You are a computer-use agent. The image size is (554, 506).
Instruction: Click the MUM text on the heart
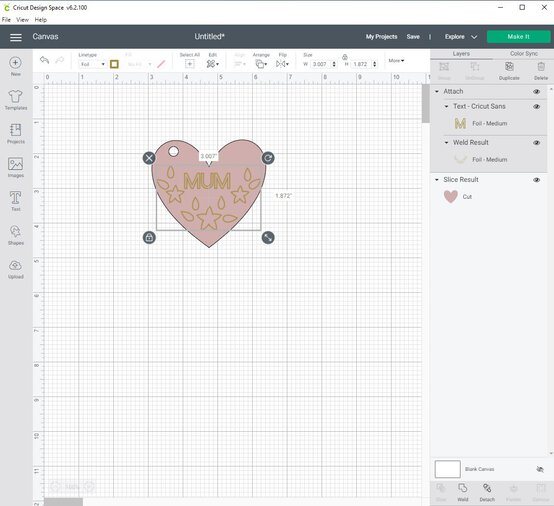pos(207,181)
